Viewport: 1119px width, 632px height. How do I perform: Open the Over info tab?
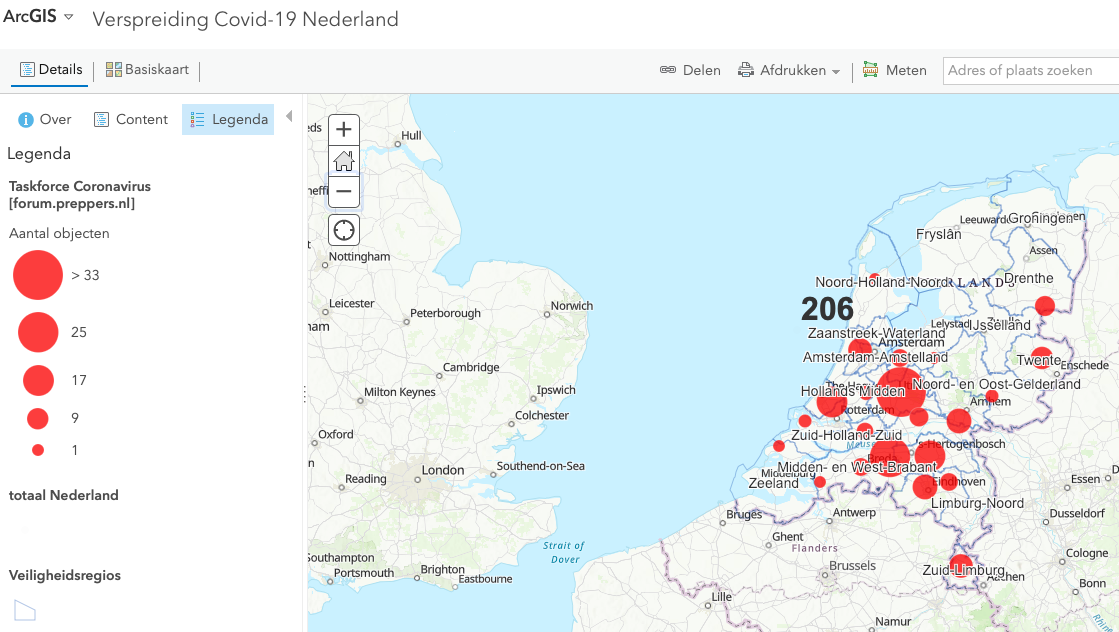pyautogui.click(x=45, y=120)
